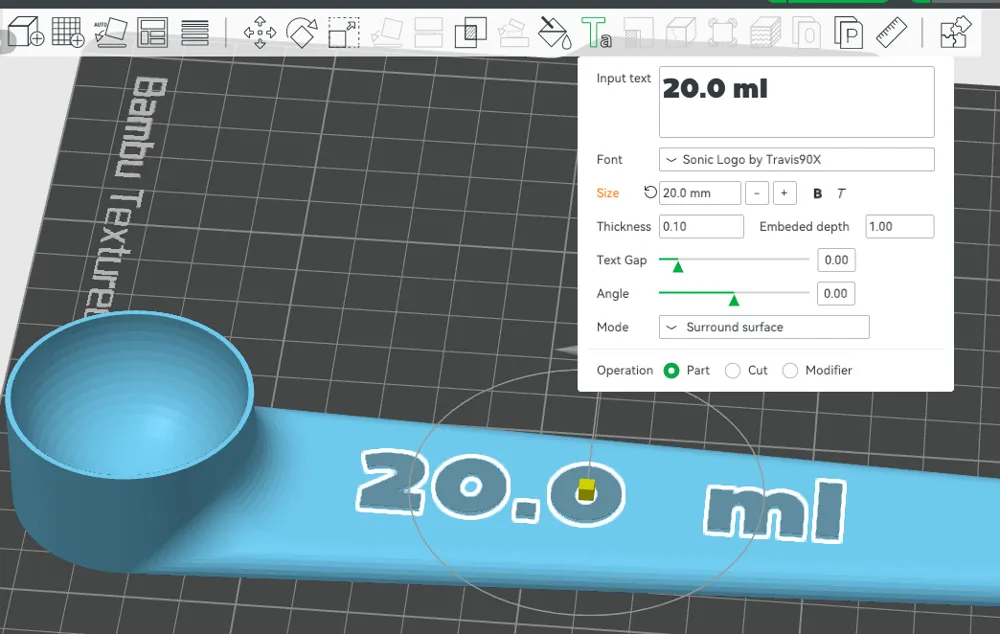Click the Text Gap numeric field
Image resolution: width=1000 pixels, height=634 pixels.
click(836, 260)
